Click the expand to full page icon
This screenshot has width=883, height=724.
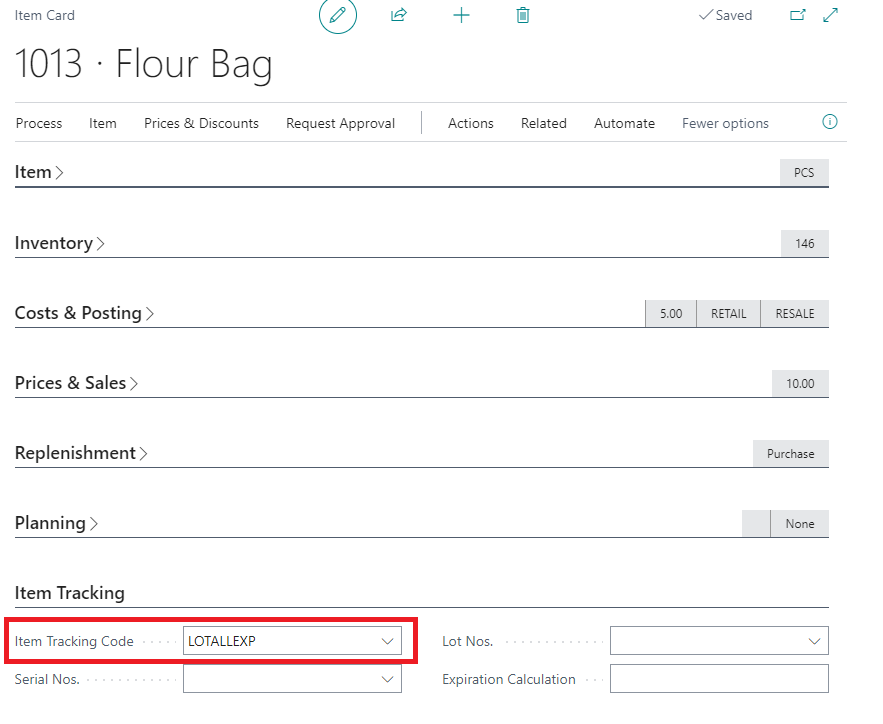click(x=831, y=15)
